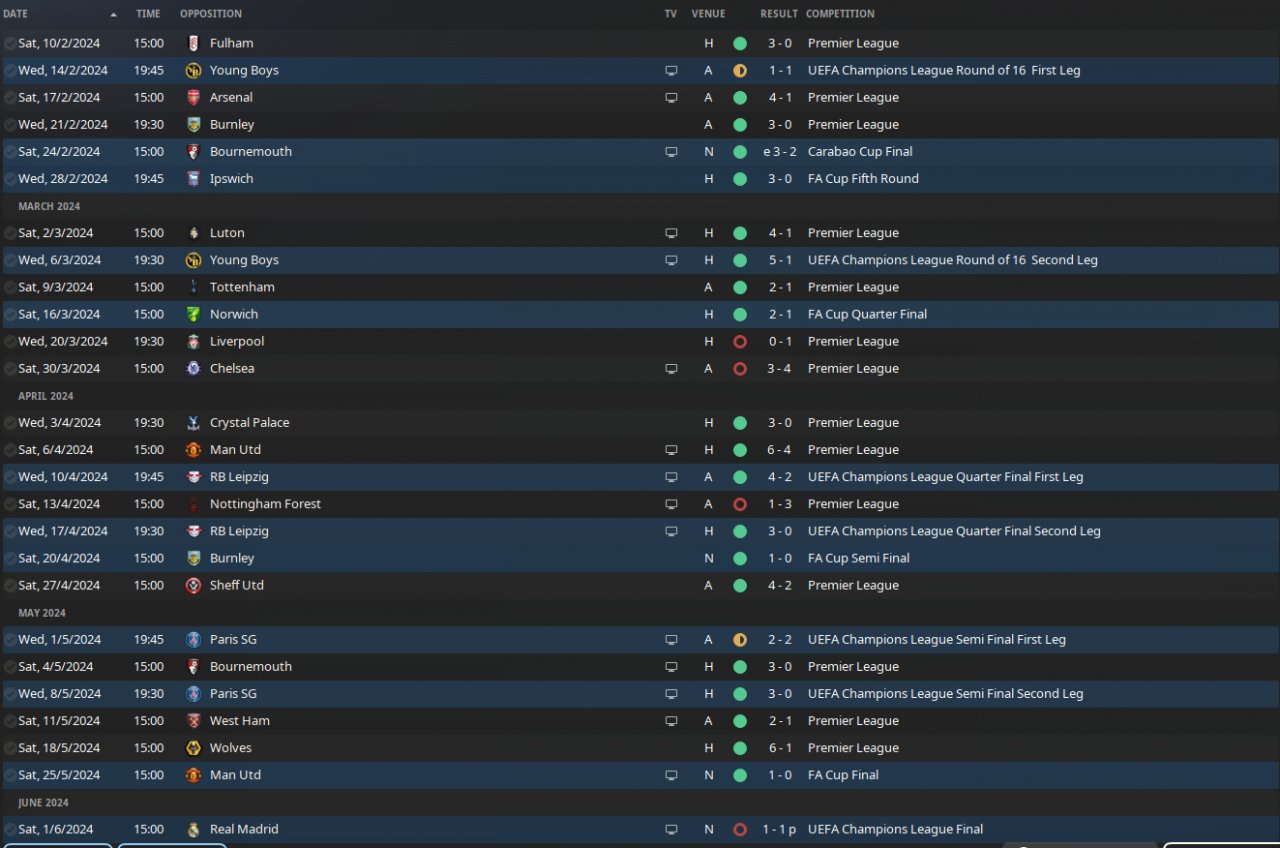Click the checkmark icon beside Sat, 25/5/2024

click(10, 775)
